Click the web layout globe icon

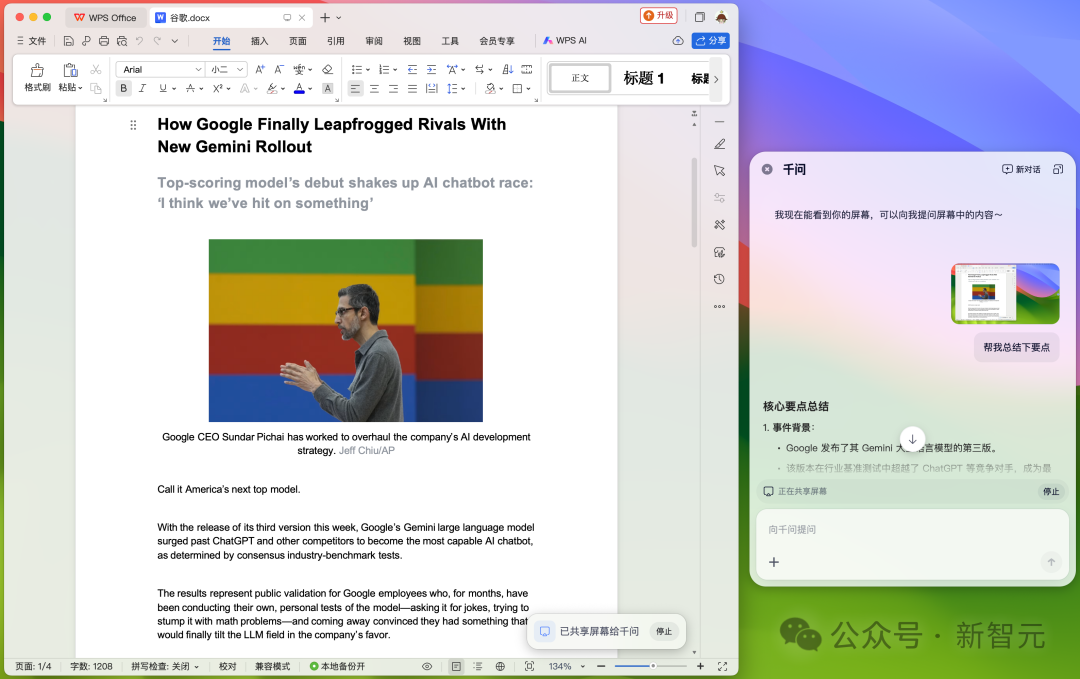500,666
